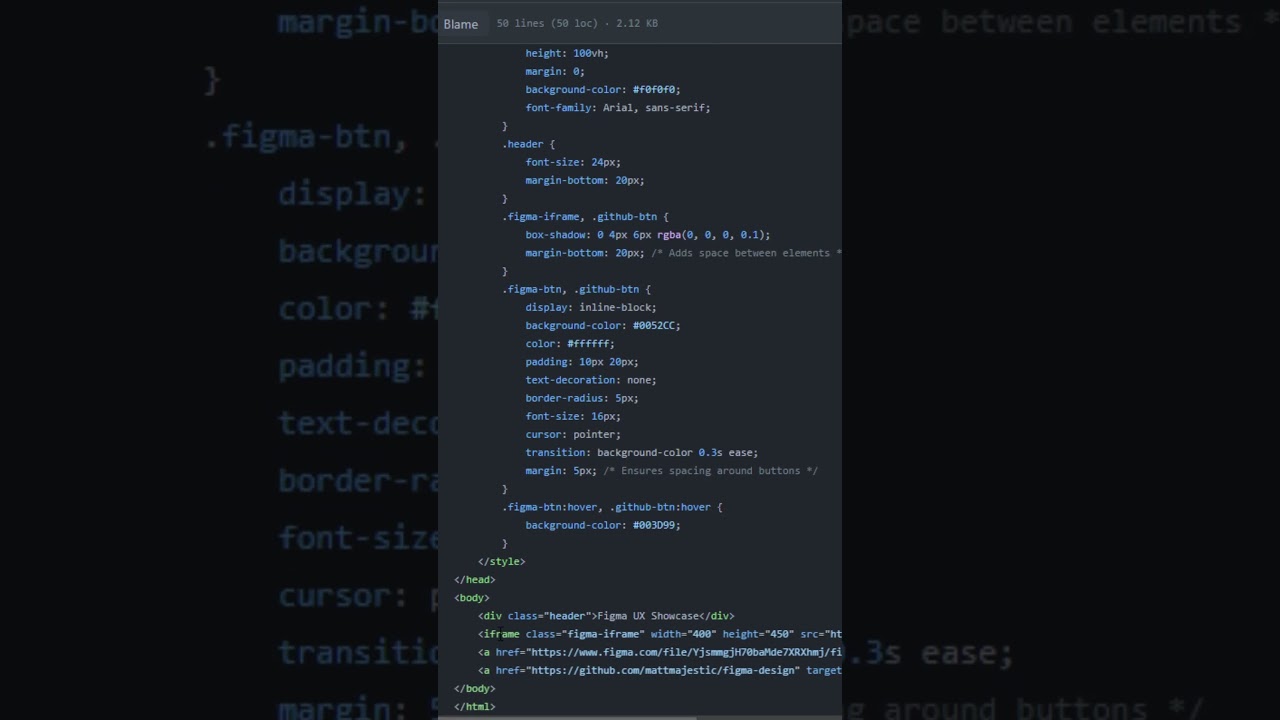1280x720 pixels.
Task: Click the '.figma-btn:hover, .github-btn:hover {' line
Action: (x=612, y=507)
